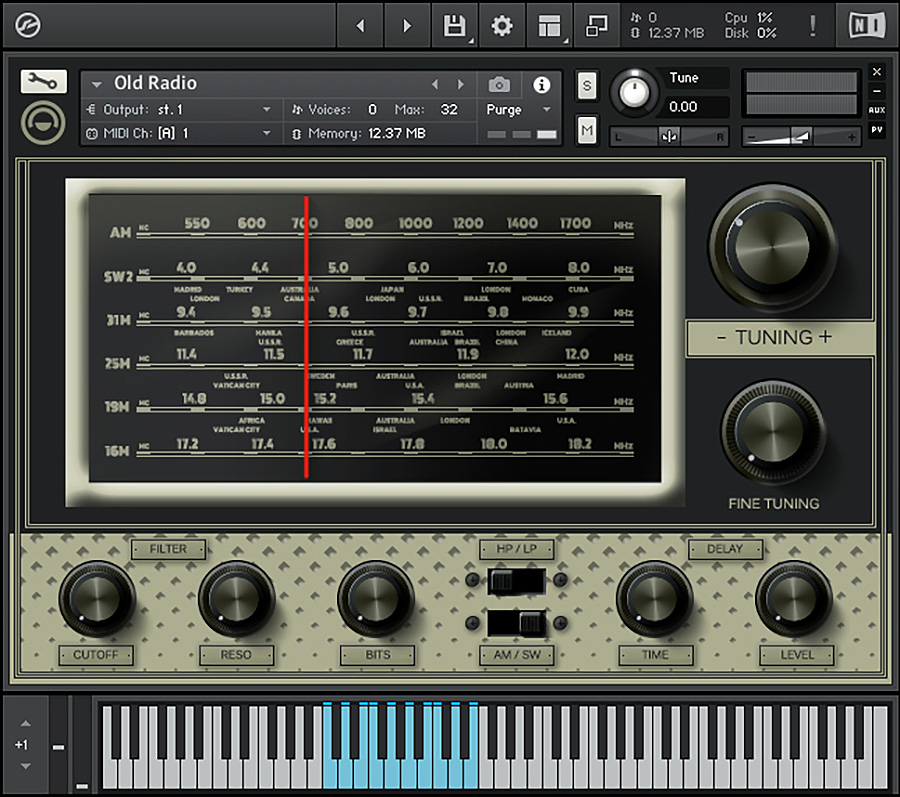The height and width of the screenshot is (797, 900).
Task: Click the floppy disk save icon
Action: (454, 25)
